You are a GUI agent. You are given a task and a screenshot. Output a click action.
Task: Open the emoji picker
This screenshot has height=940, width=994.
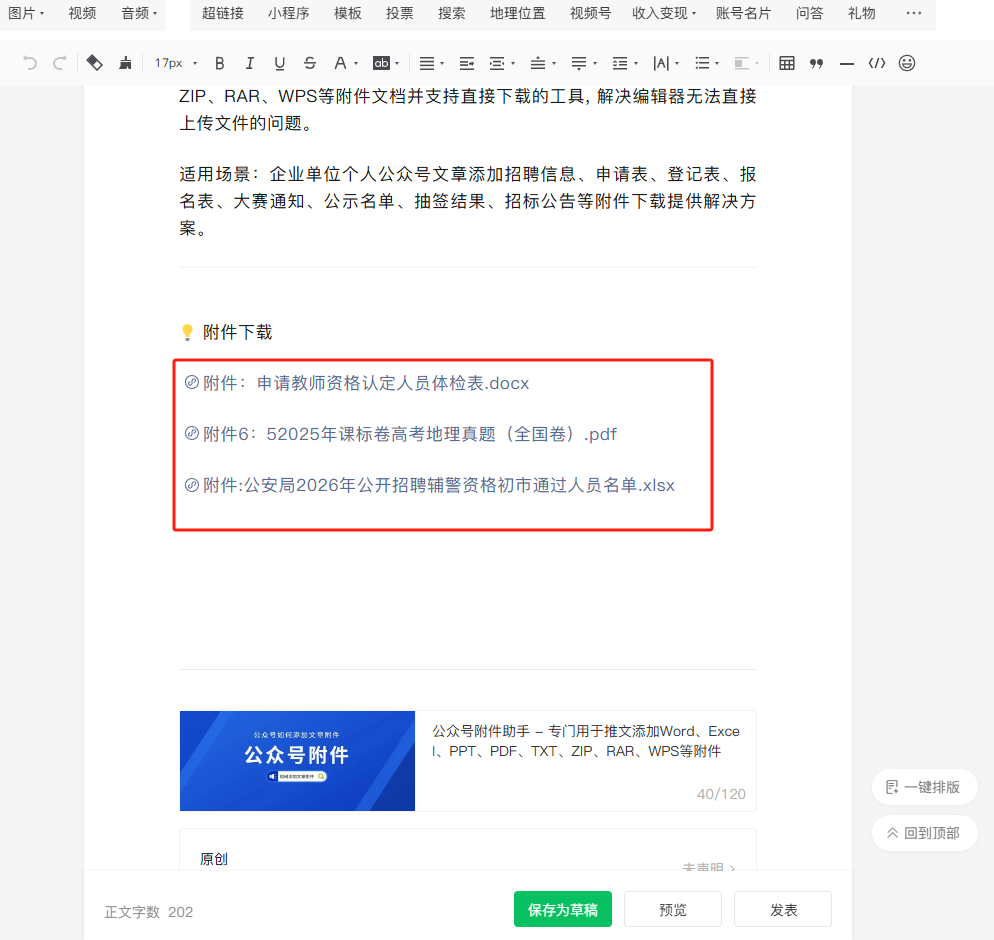click(907, 63)
